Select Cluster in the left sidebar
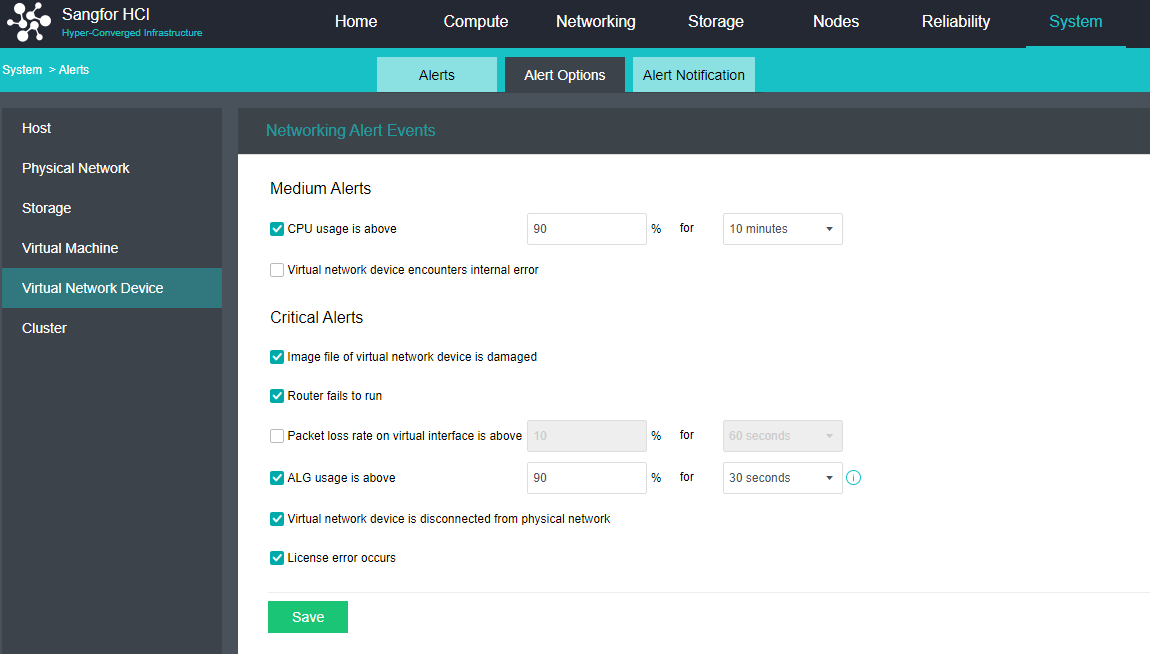This screenshot has width=1150, height=654. pos(45,328)
